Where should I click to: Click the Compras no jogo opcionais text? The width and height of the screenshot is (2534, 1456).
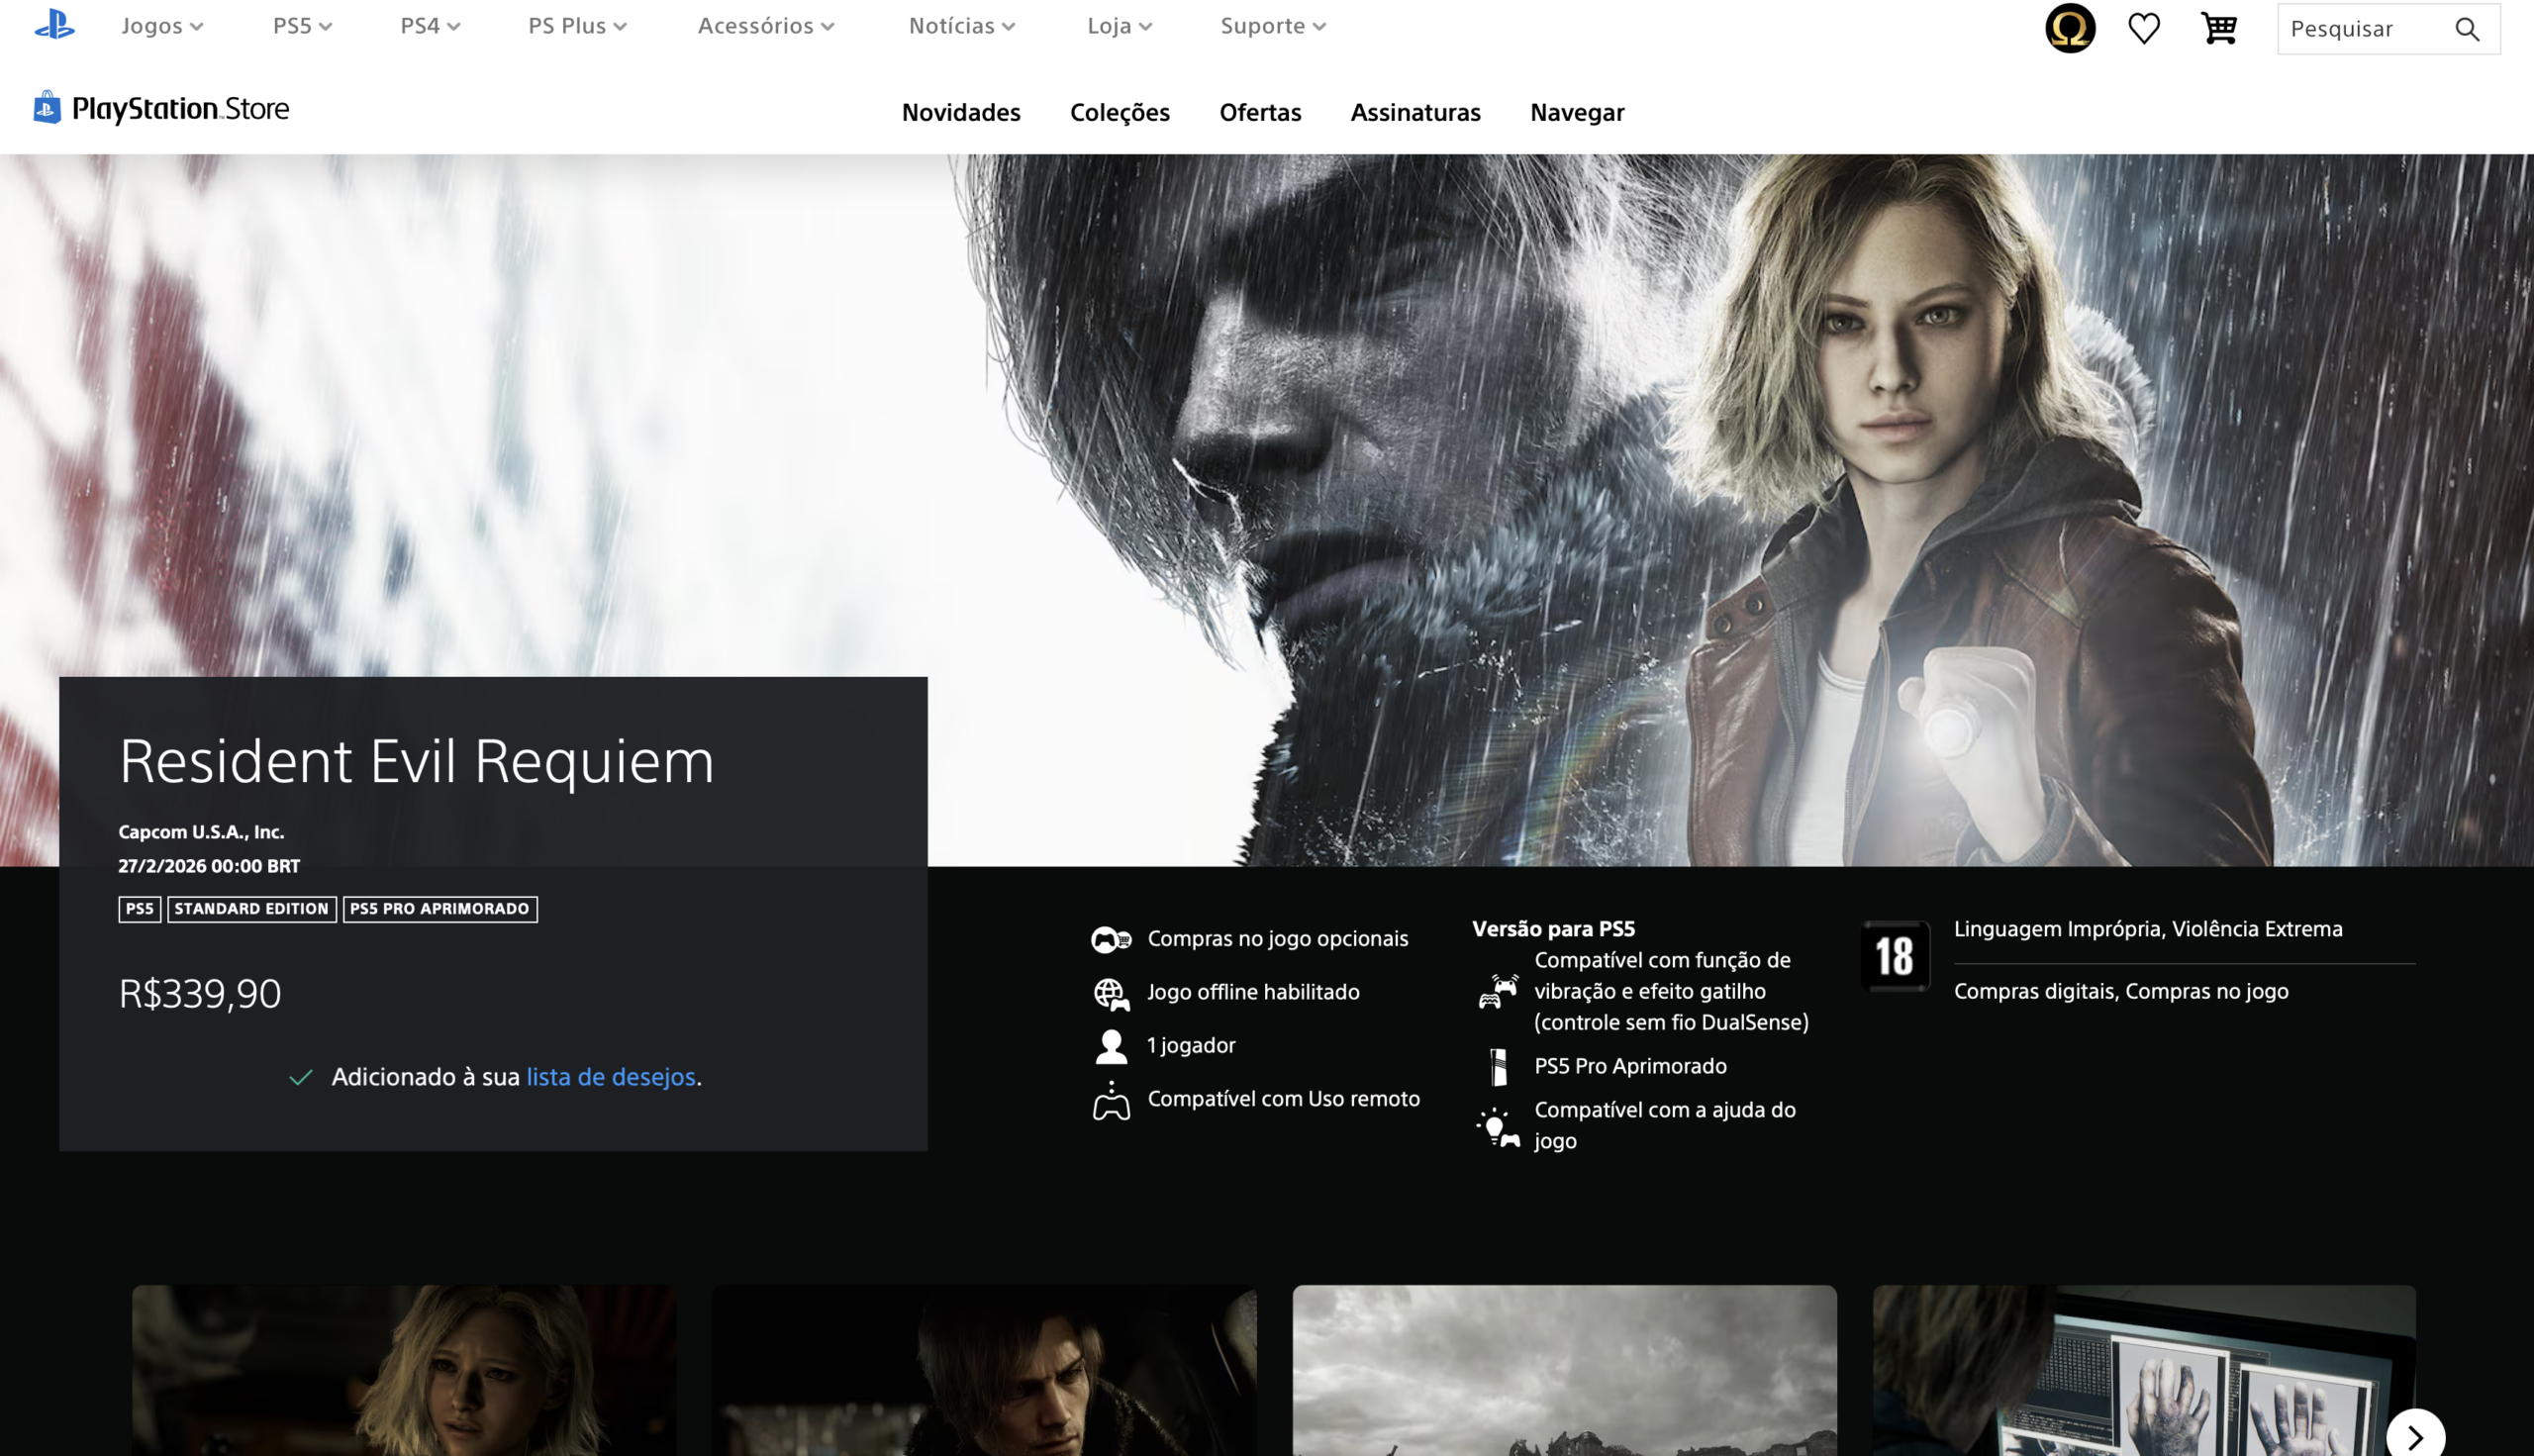pyautogui.click(x=1278, y=939)
